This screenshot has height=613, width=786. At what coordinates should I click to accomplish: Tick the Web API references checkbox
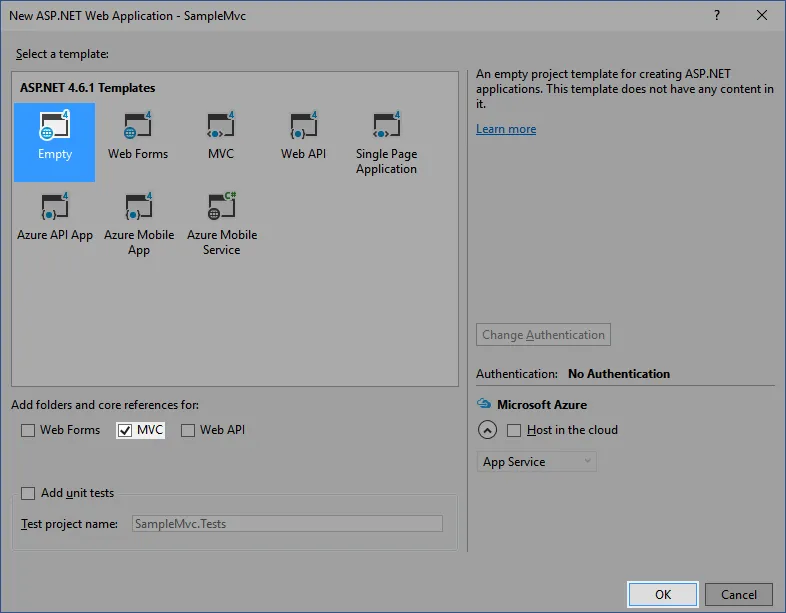[187, 430]
